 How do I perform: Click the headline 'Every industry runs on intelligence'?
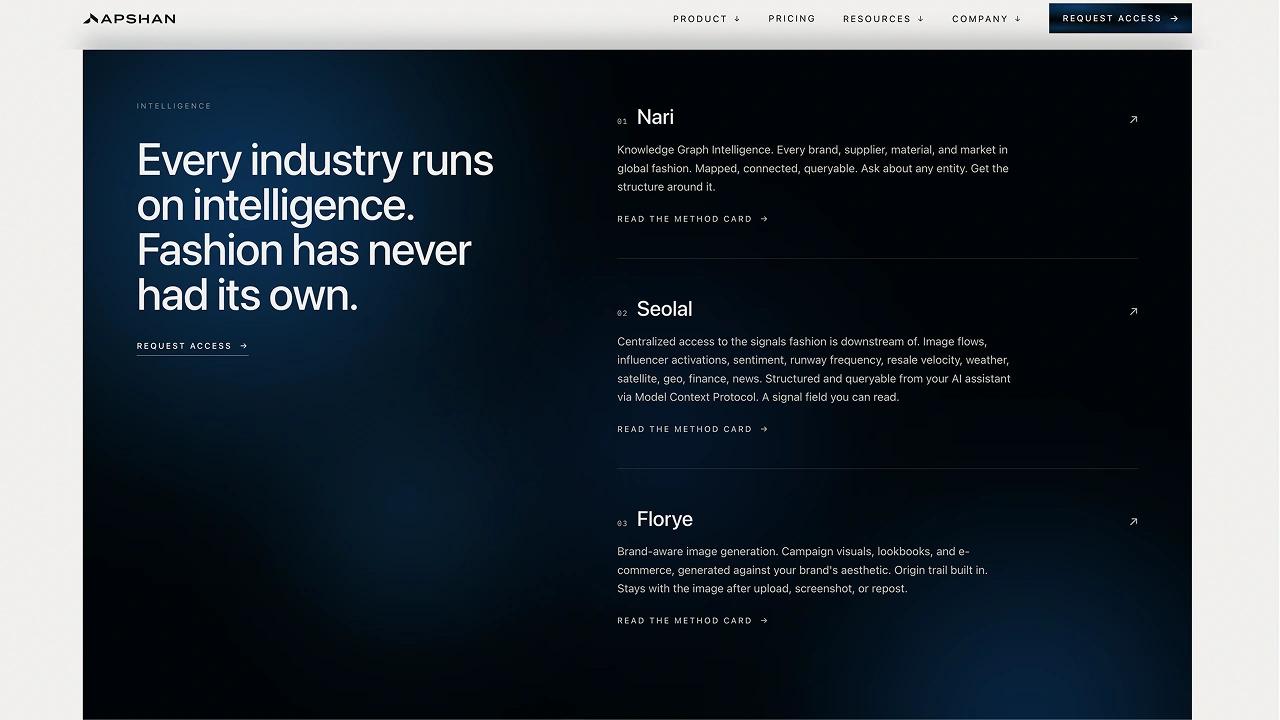[315, 227]
